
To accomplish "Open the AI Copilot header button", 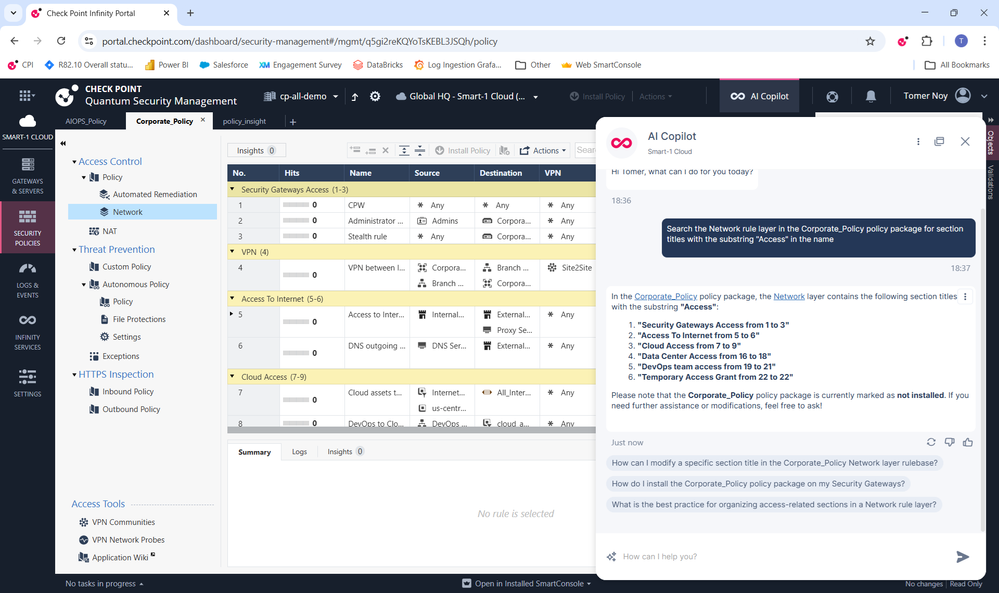I will point(759,96).
